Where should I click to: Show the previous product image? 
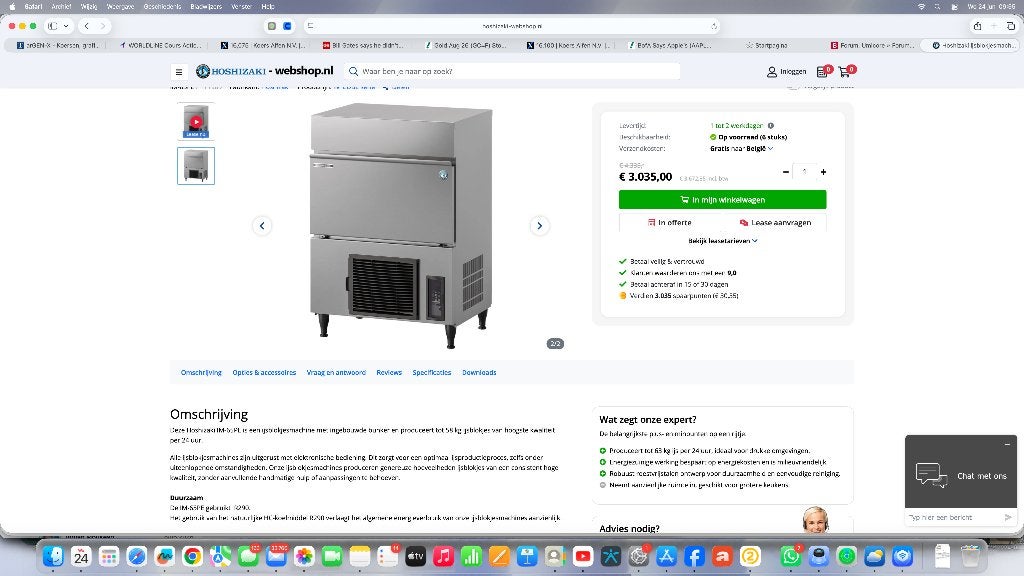pos(262,226)
